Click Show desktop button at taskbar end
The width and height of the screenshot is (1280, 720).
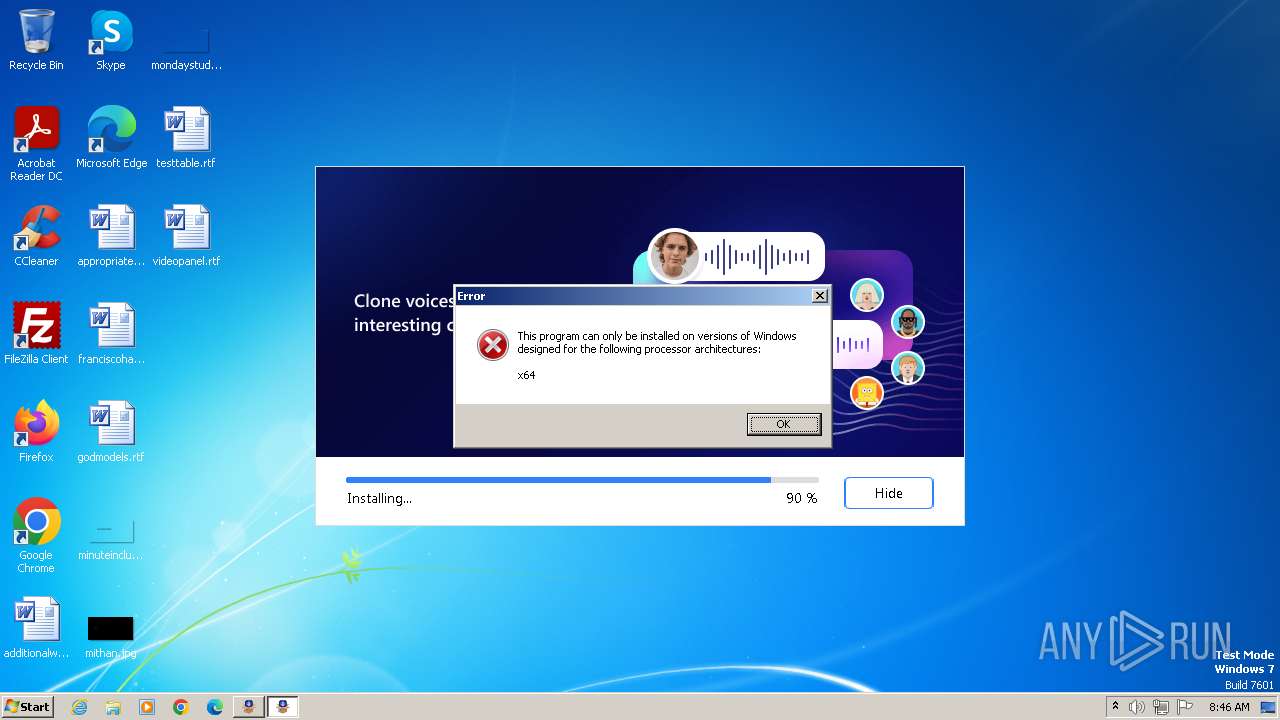[x=1268, y=707]
